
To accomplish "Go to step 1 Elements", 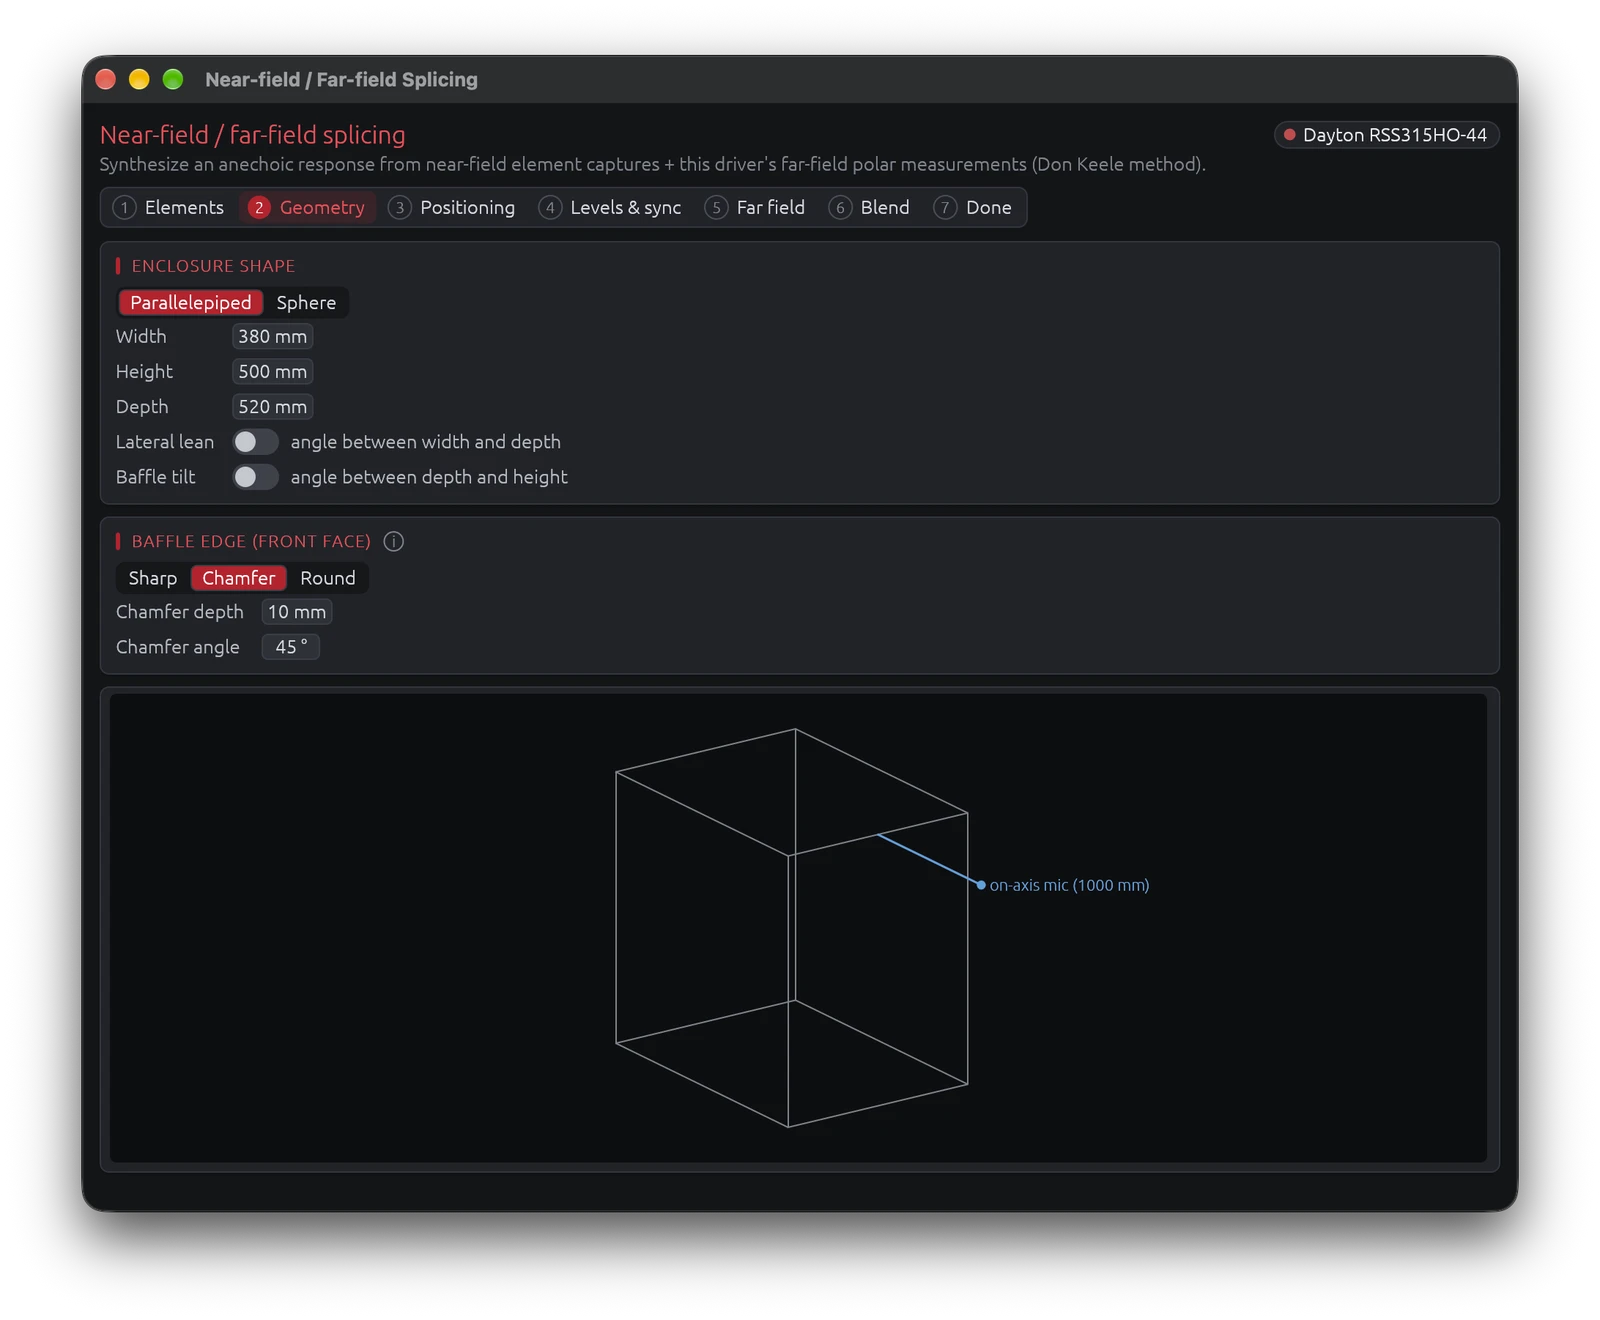I will (x=169, y=207).
